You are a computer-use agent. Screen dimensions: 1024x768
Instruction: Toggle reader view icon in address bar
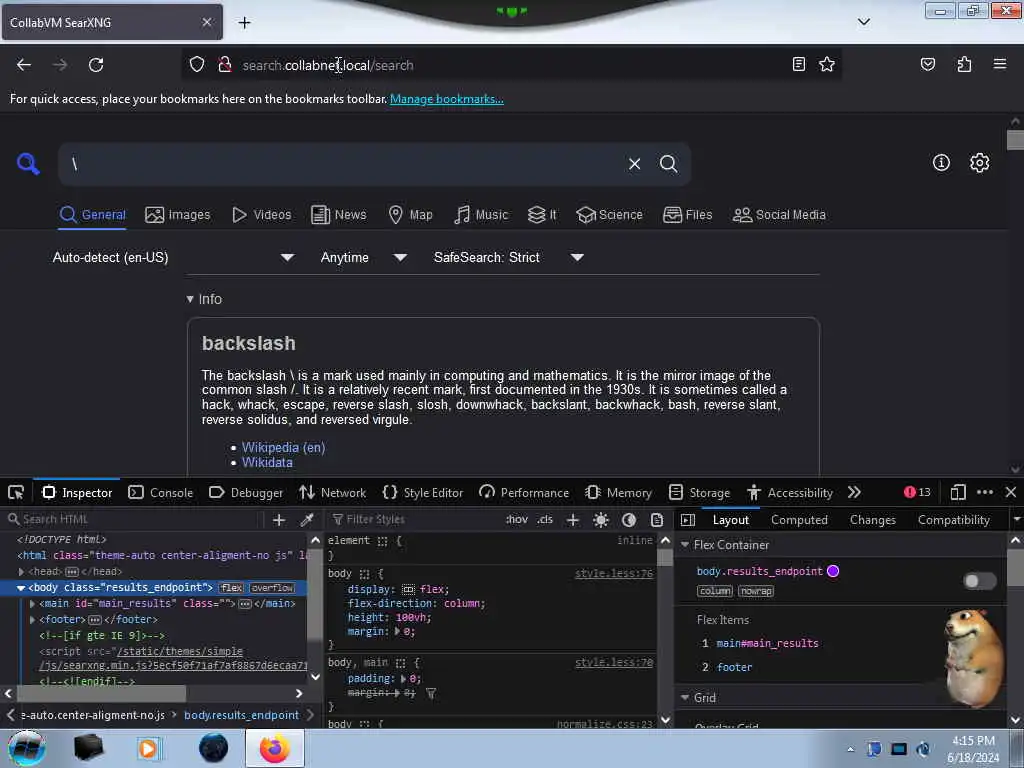(x=798, y=65)
